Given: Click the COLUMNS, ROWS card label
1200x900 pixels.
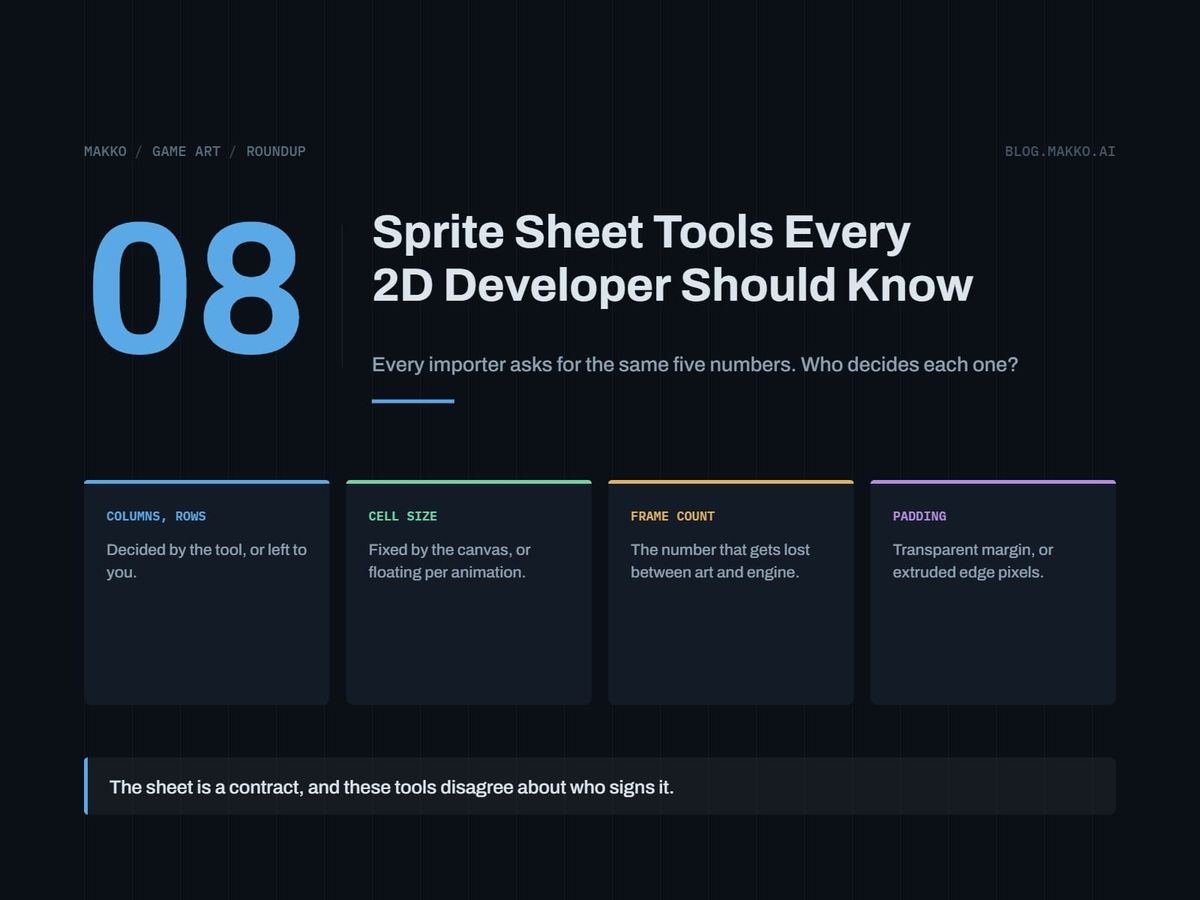Looking at the screenshot, I should coord(156,516).
